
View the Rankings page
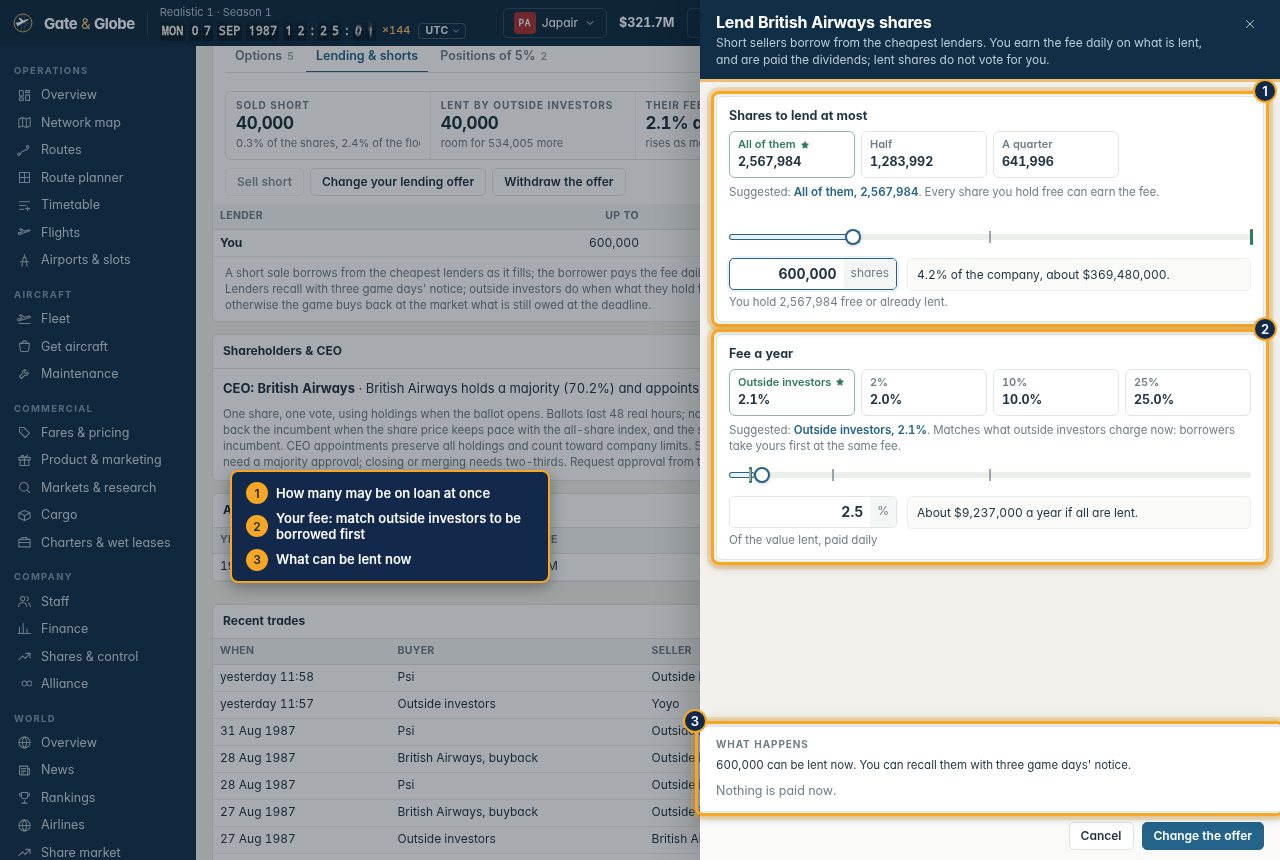click(x=68, y=797)
